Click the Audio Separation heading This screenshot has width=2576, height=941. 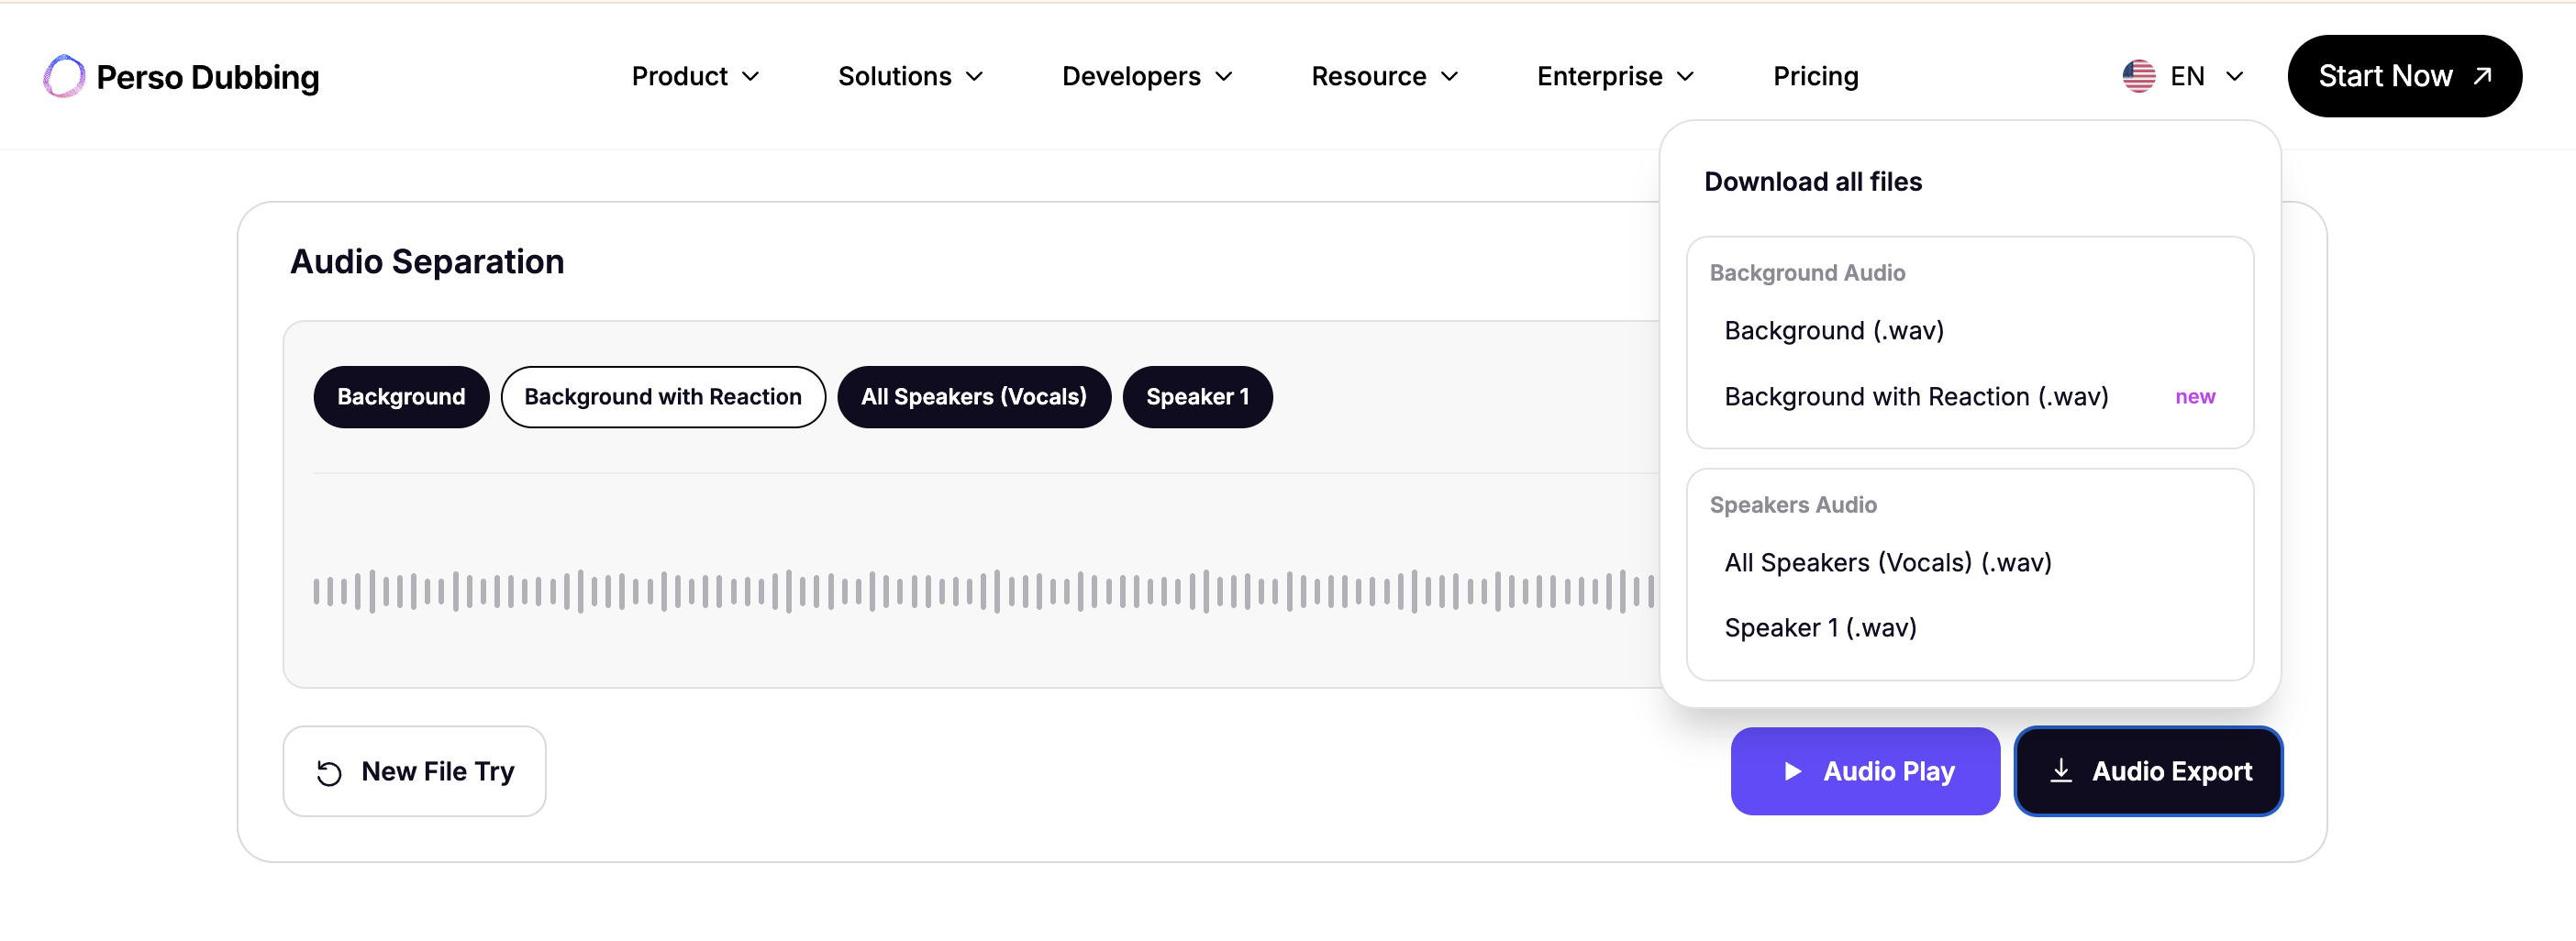click(427, 261)
